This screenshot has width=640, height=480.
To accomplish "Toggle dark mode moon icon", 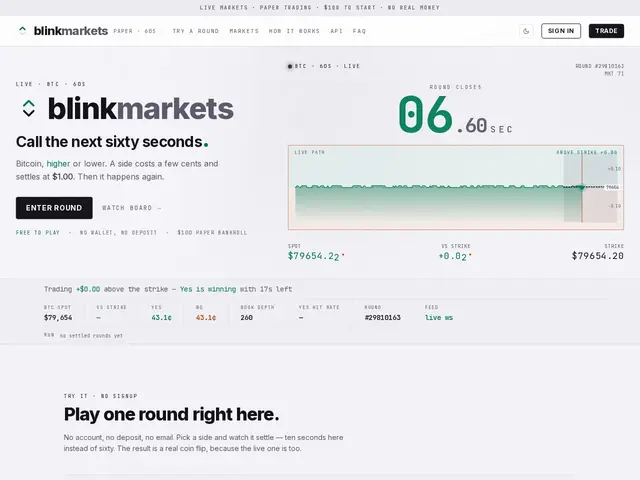I will [526, 31].
